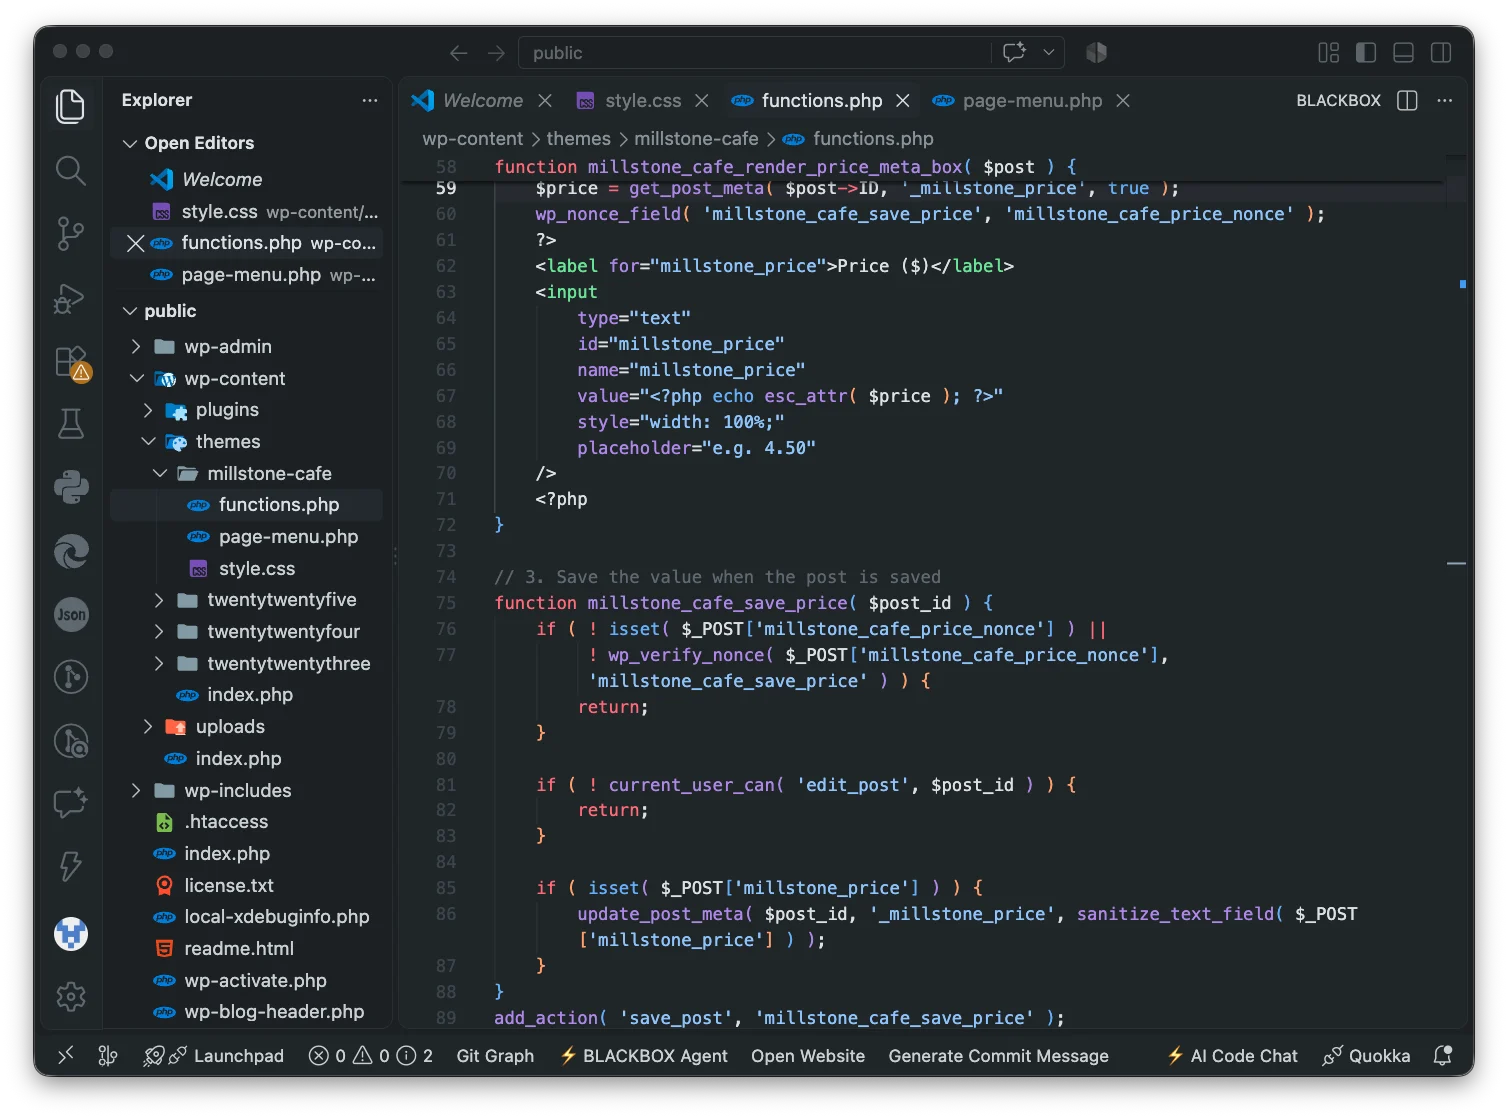Open the Edge browser tools view
The image size is (1508, 1118).
pos(71,551)
